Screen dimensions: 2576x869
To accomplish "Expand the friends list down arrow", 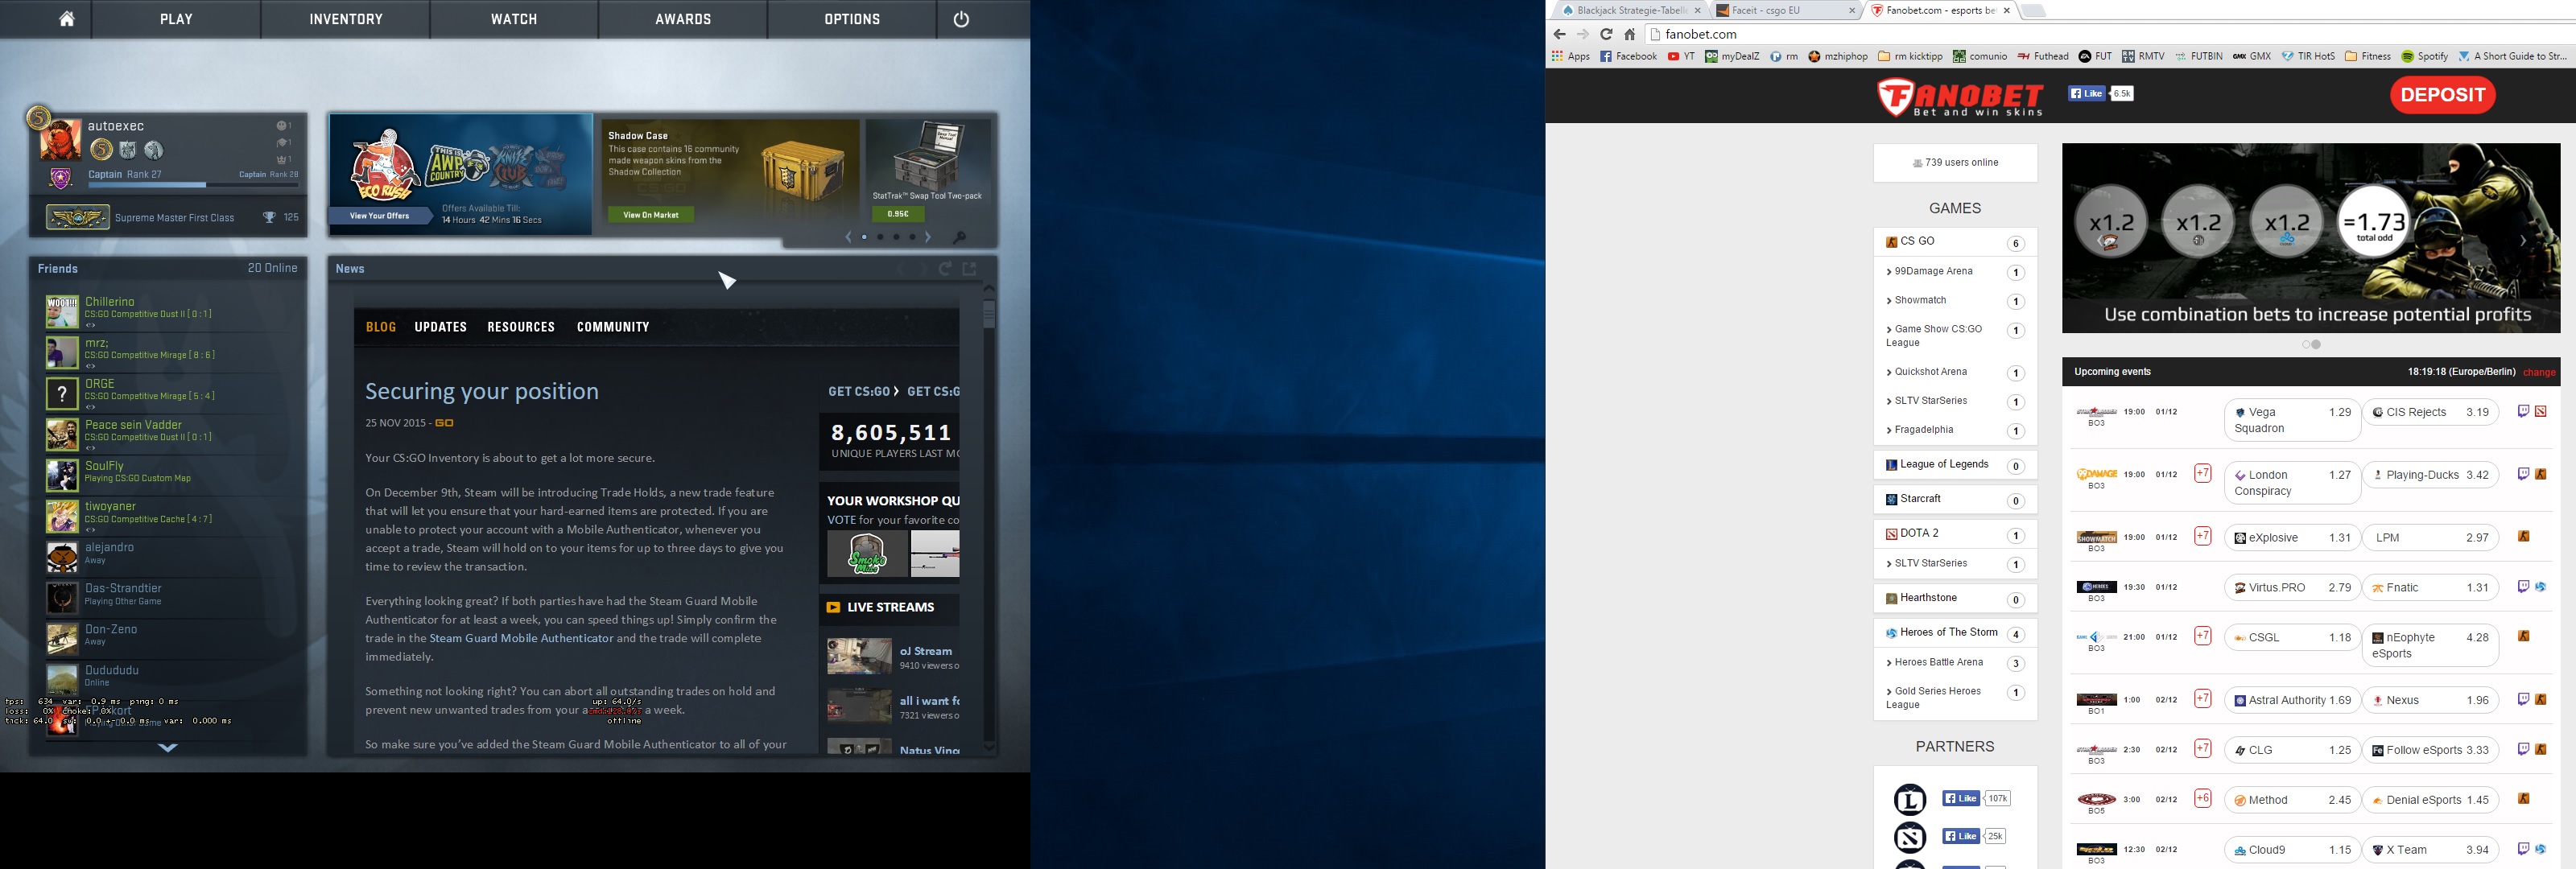I will 168,747.
